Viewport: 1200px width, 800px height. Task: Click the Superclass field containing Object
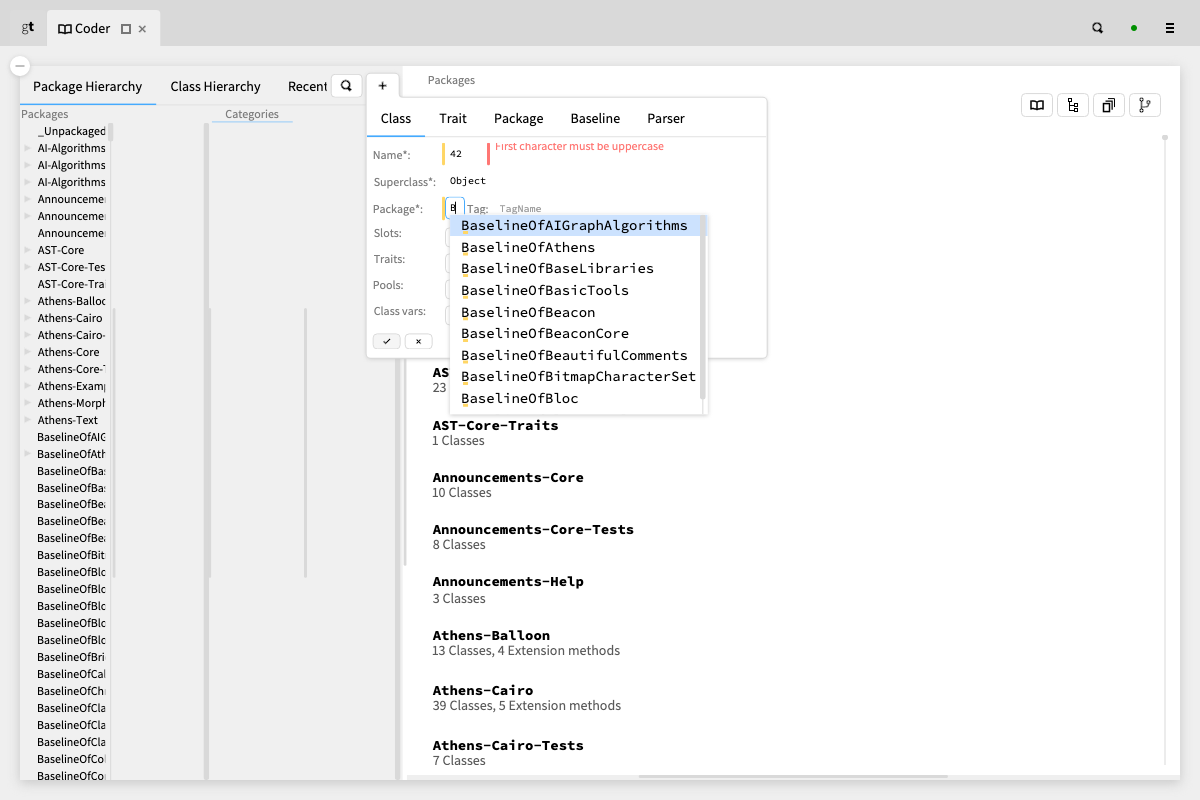tap(468, 181)
